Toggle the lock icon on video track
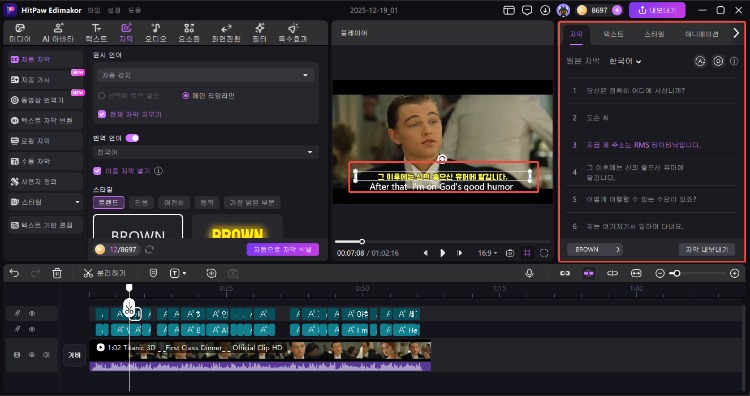Image resolution: width=750 pixels, height=396 pixels. [x=17, y=355]
